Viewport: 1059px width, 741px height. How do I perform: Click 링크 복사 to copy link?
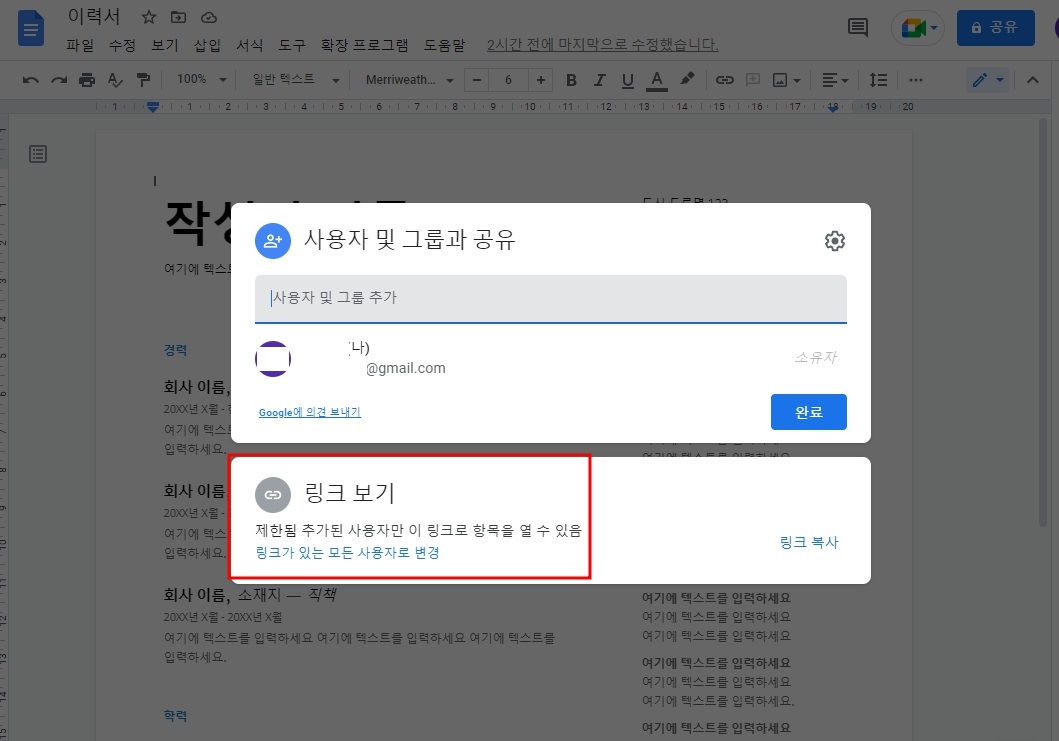point(809,542)
